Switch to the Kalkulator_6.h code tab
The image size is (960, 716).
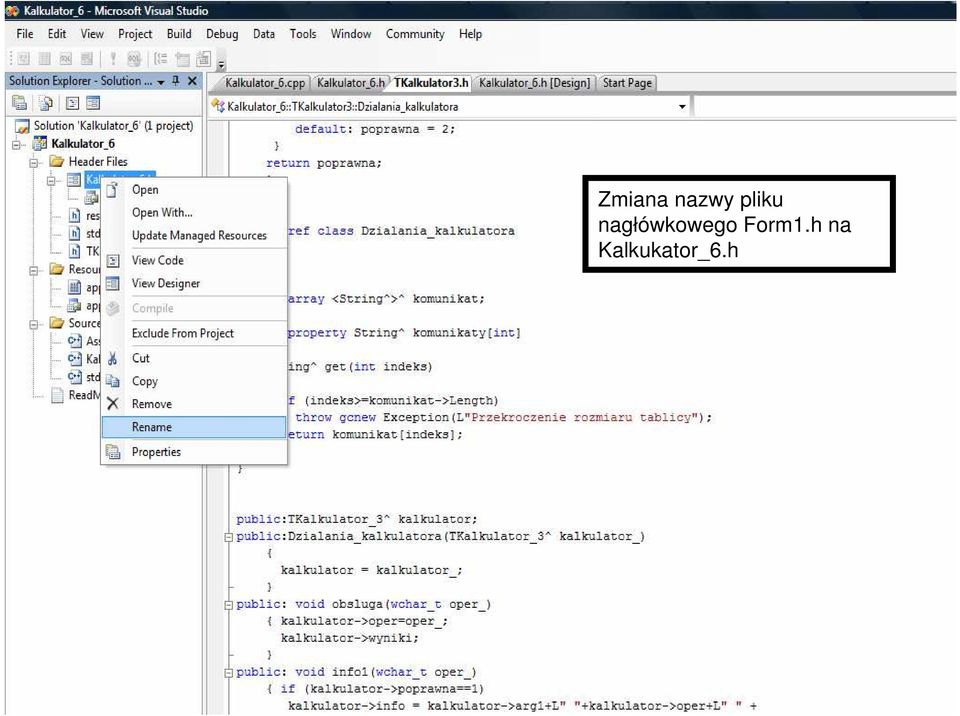click(x=351, y=83)
